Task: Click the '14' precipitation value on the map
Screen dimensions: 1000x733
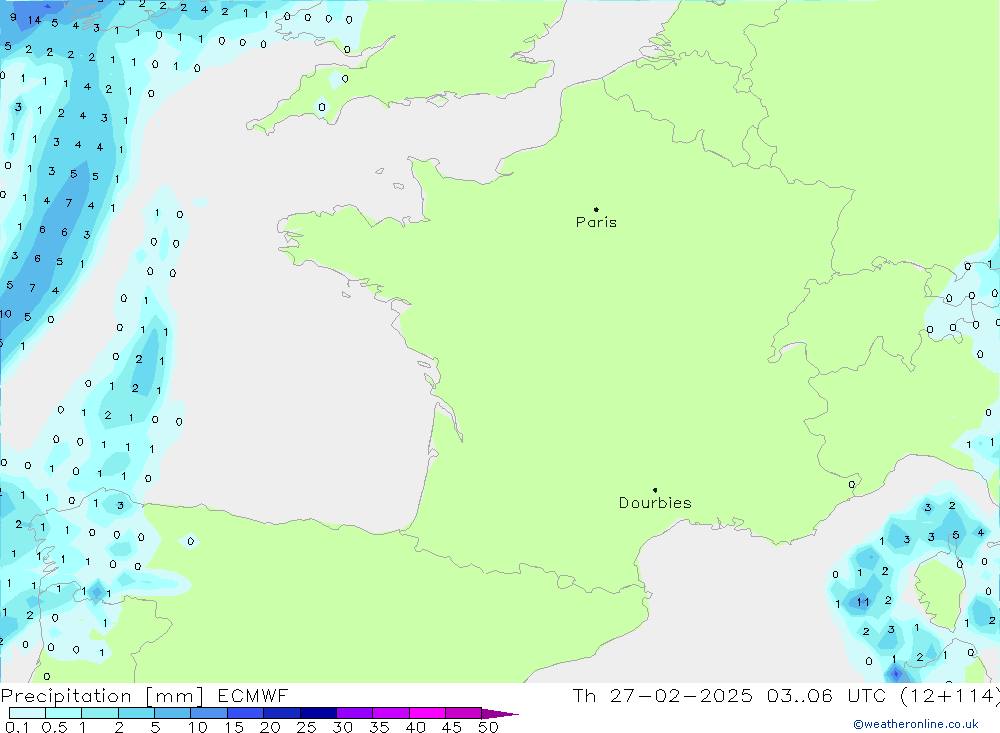Action: click(34, 20)
